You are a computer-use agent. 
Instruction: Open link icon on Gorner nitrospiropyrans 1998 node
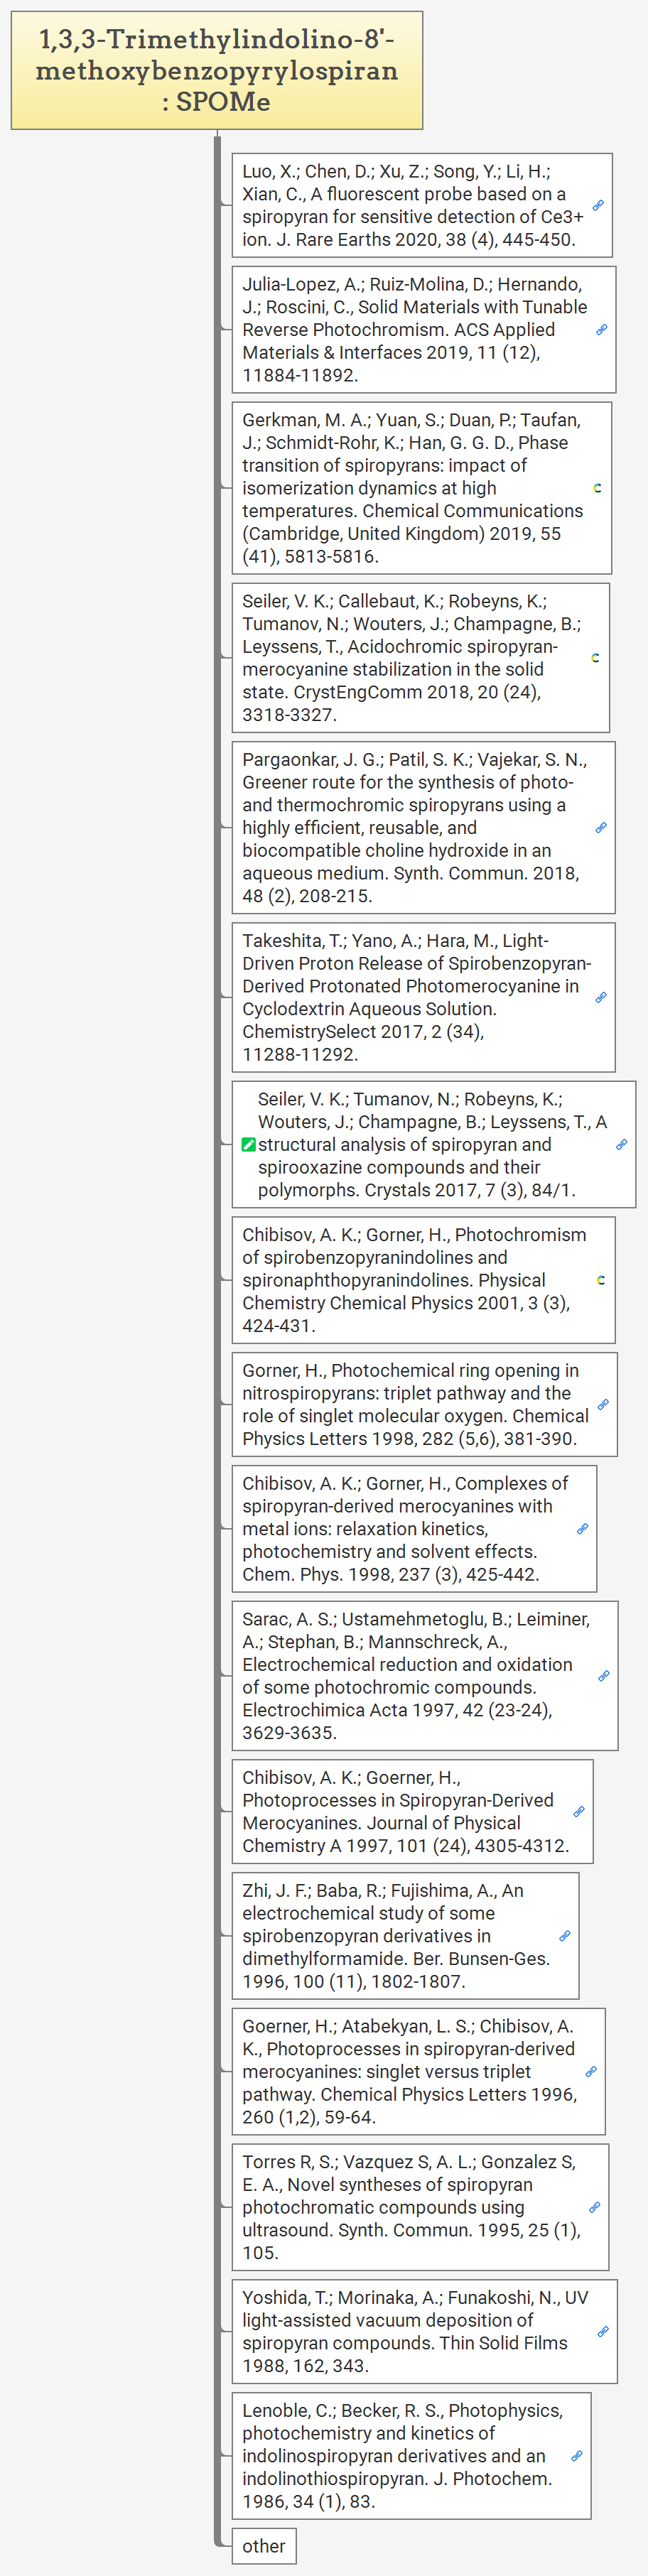coord(602,1405)
